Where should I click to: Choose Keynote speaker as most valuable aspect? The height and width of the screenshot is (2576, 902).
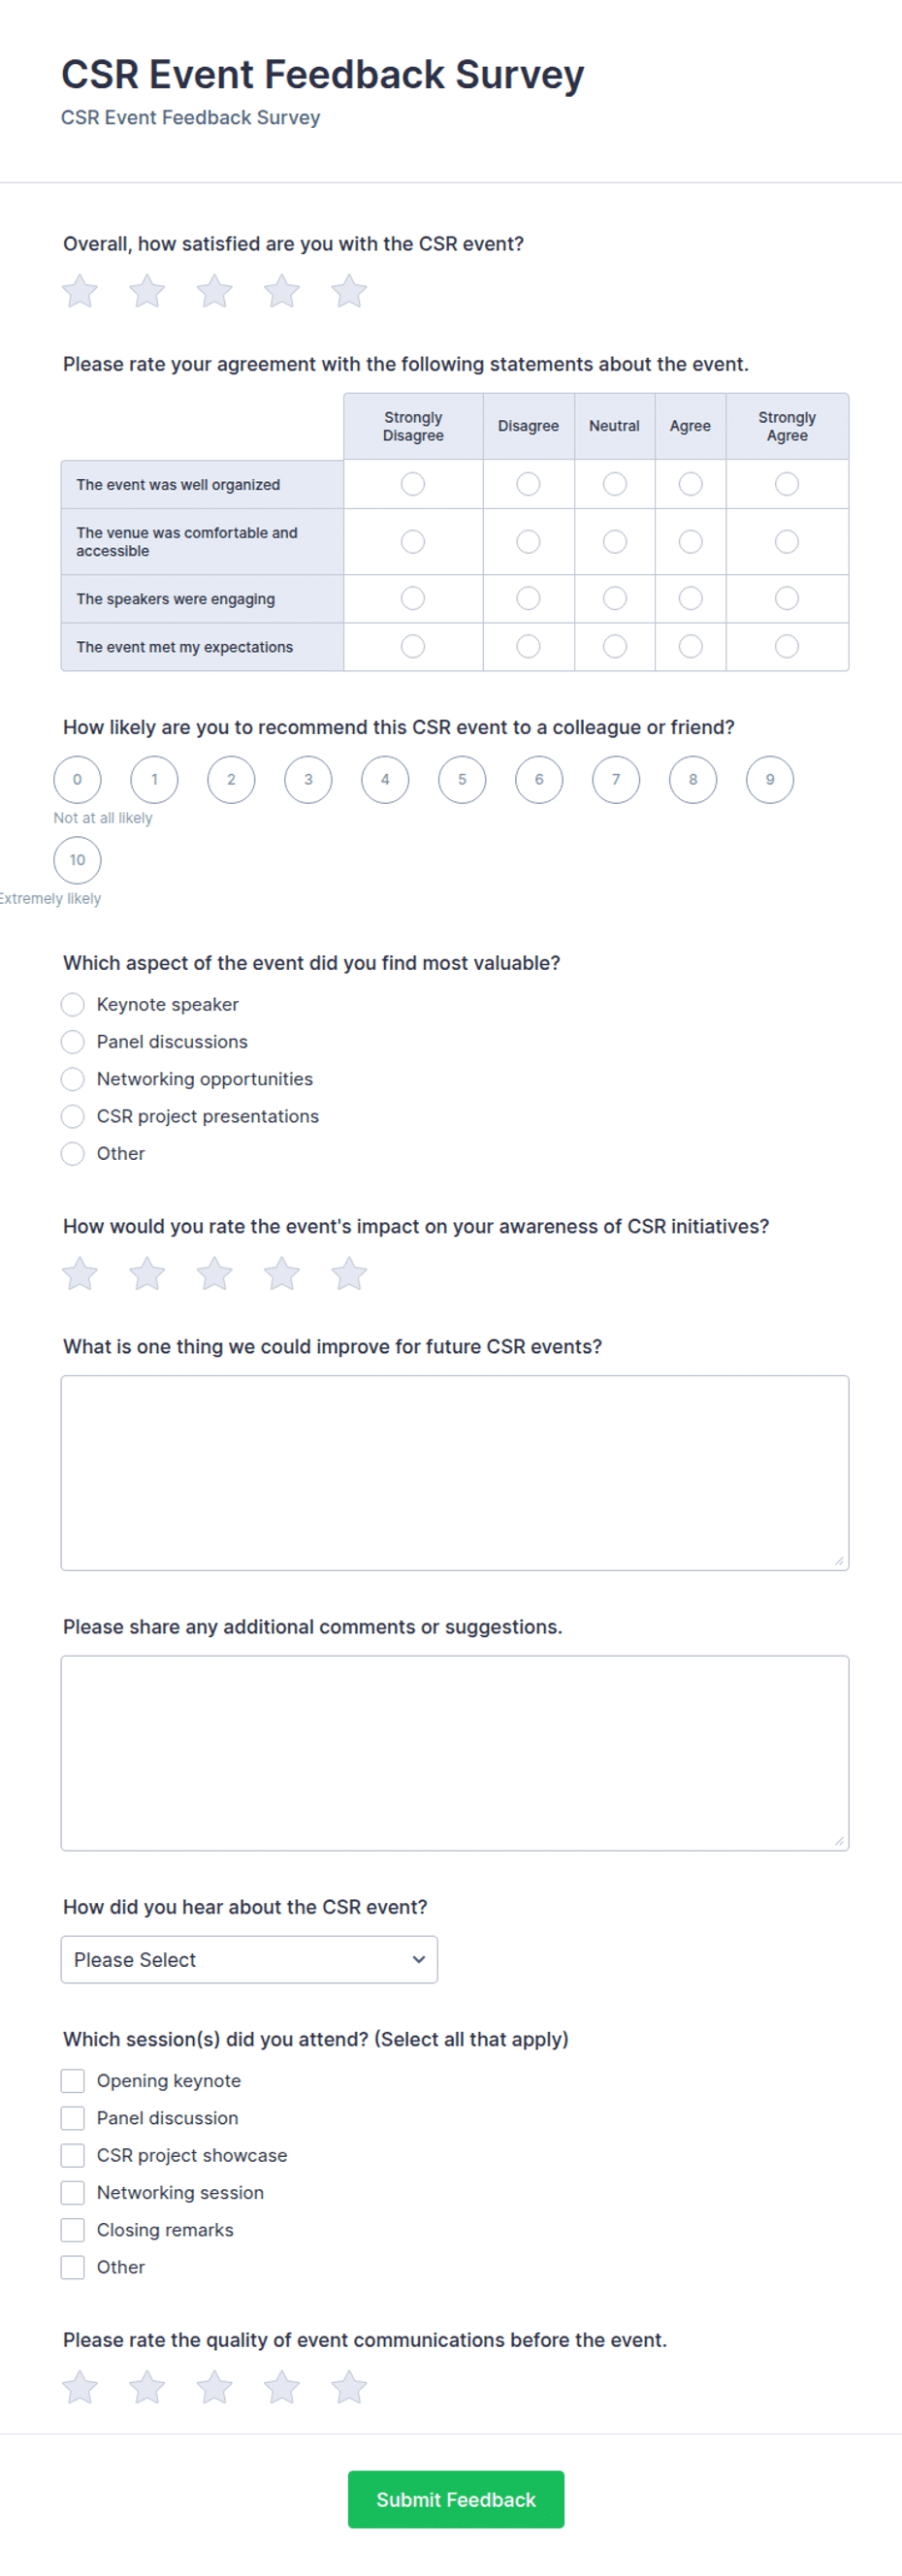point(73,1004)
